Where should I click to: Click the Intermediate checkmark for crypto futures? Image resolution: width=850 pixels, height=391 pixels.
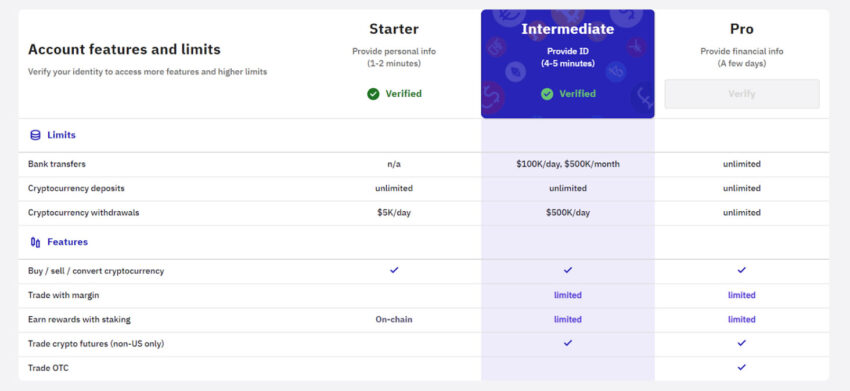click(568, 343)
